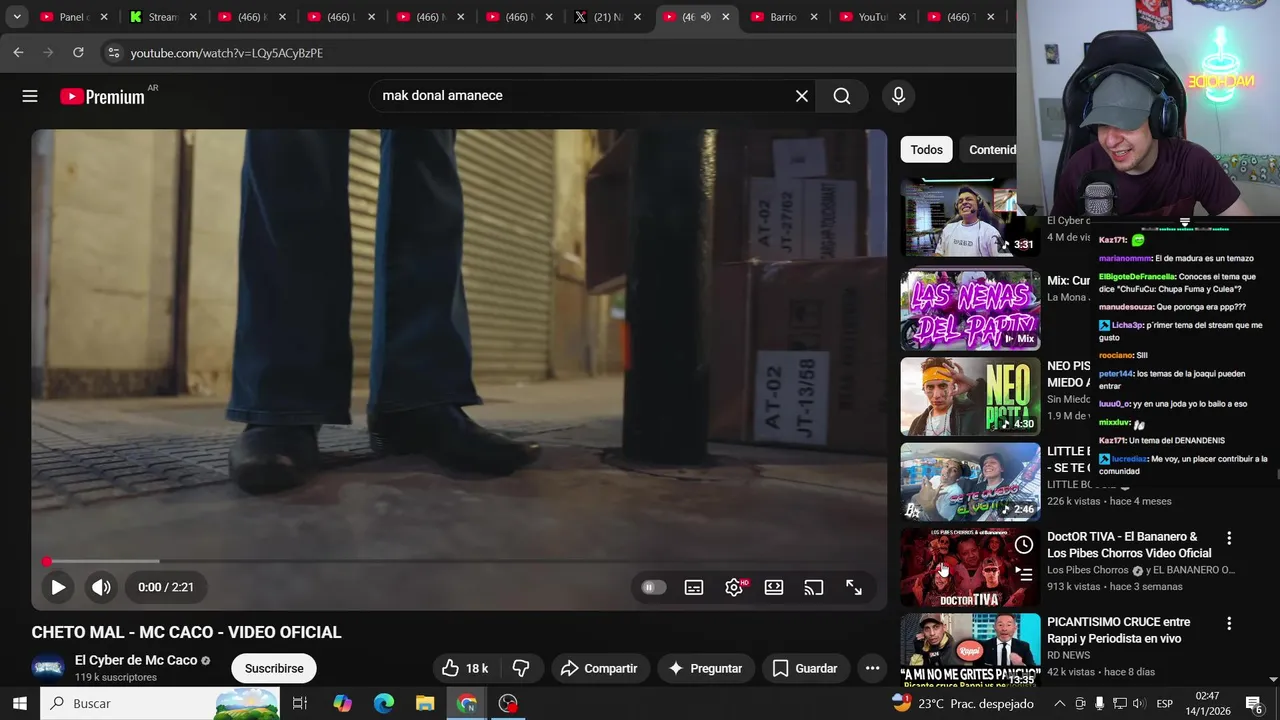Show hidden system tray icons
This screenshot has height=720, width=1280.
1060,703
